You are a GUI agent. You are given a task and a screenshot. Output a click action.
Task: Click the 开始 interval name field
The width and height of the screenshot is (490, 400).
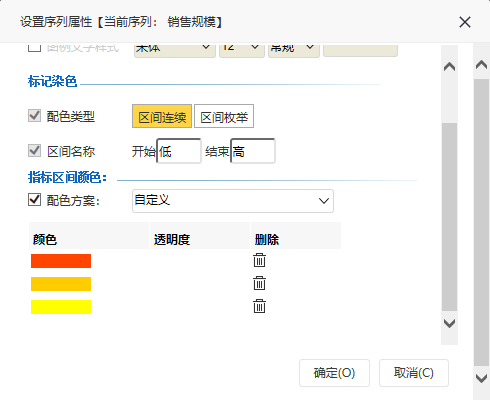coord(179,151)
